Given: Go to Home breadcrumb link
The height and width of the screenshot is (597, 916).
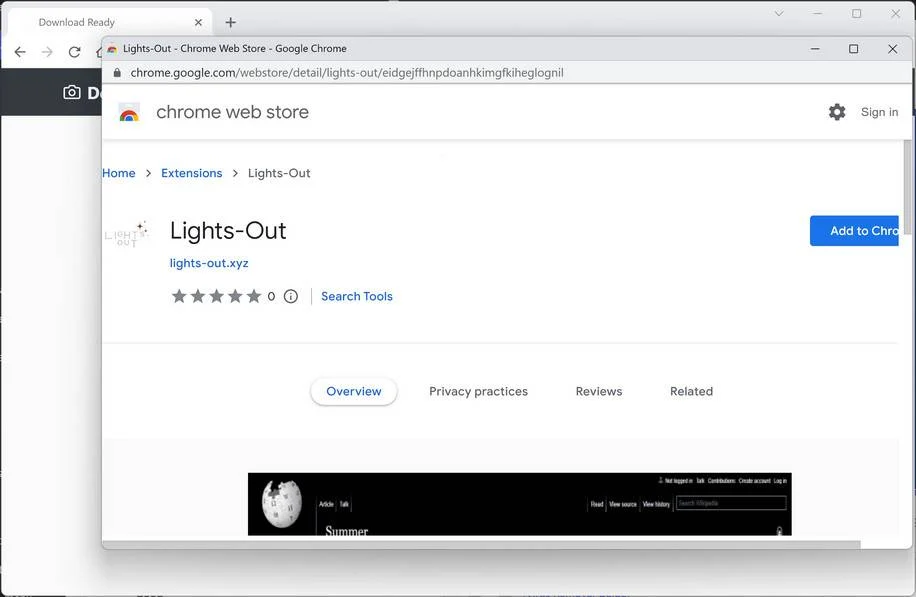Looking at the screenshot, I should [119, 173].
